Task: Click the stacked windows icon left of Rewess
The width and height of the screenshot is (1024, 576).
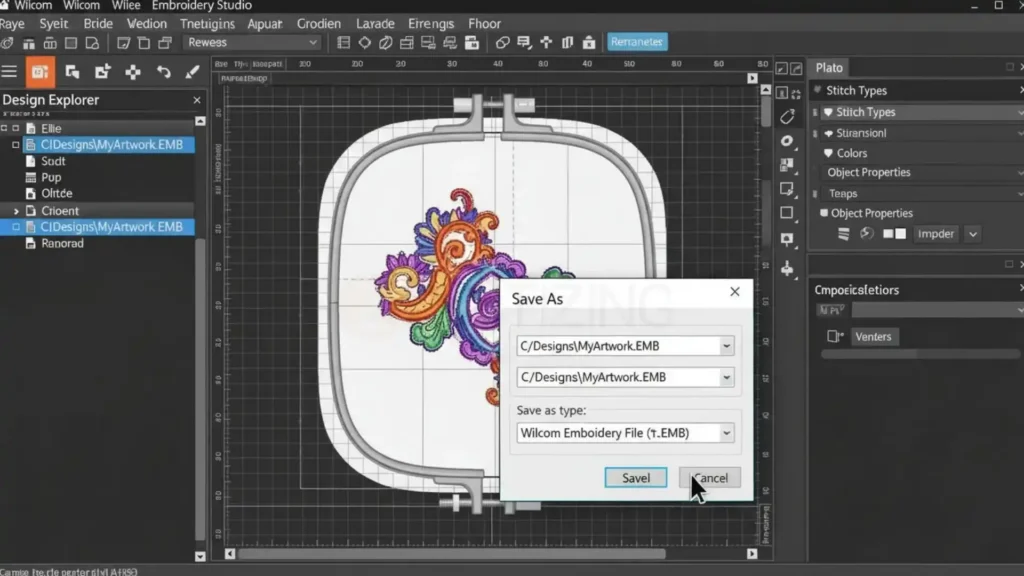Action: tap(165, 42)
